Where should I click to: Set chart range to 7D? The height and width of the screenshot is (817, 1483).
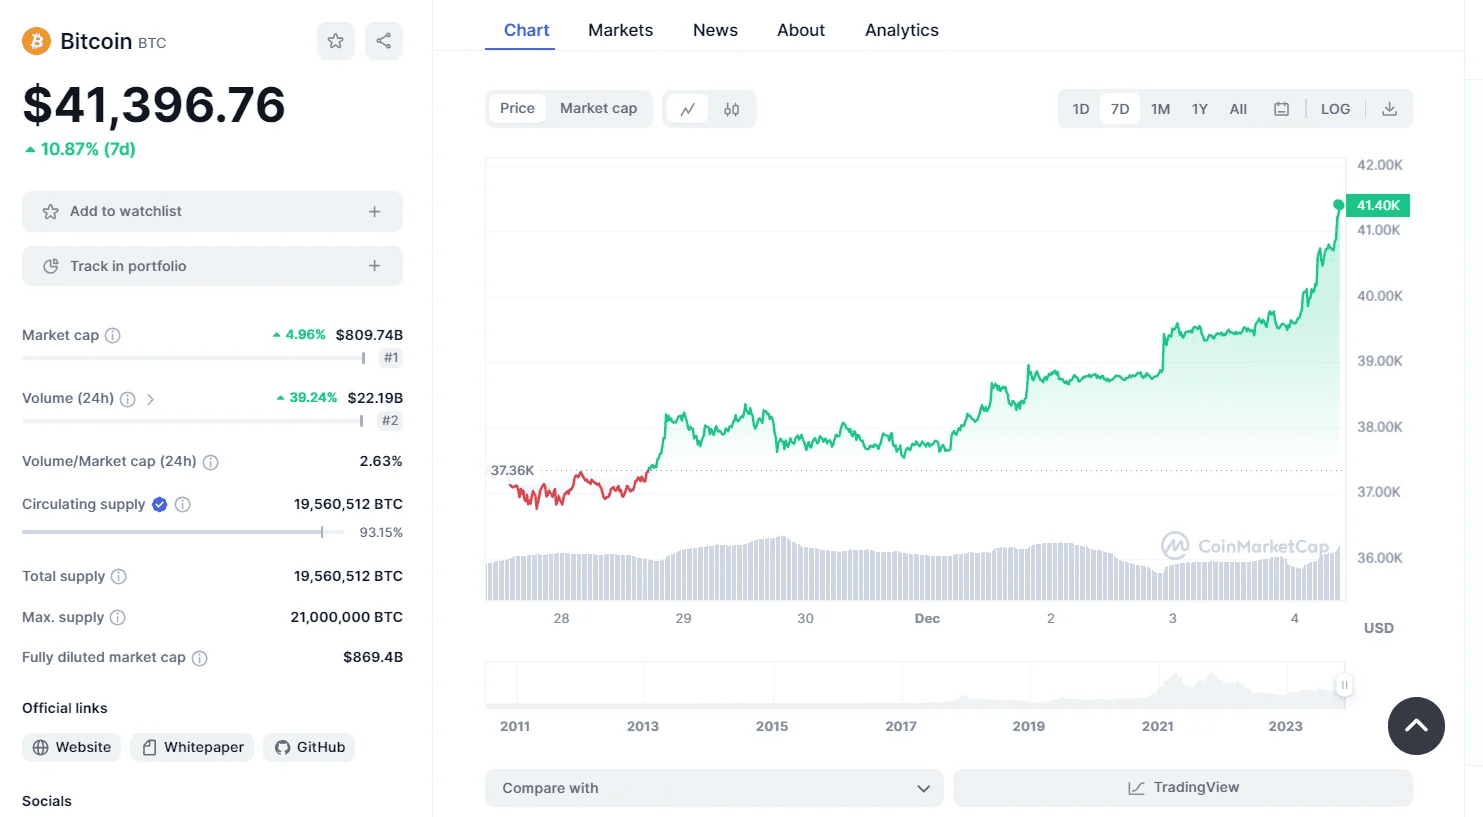pos(1120,109)
